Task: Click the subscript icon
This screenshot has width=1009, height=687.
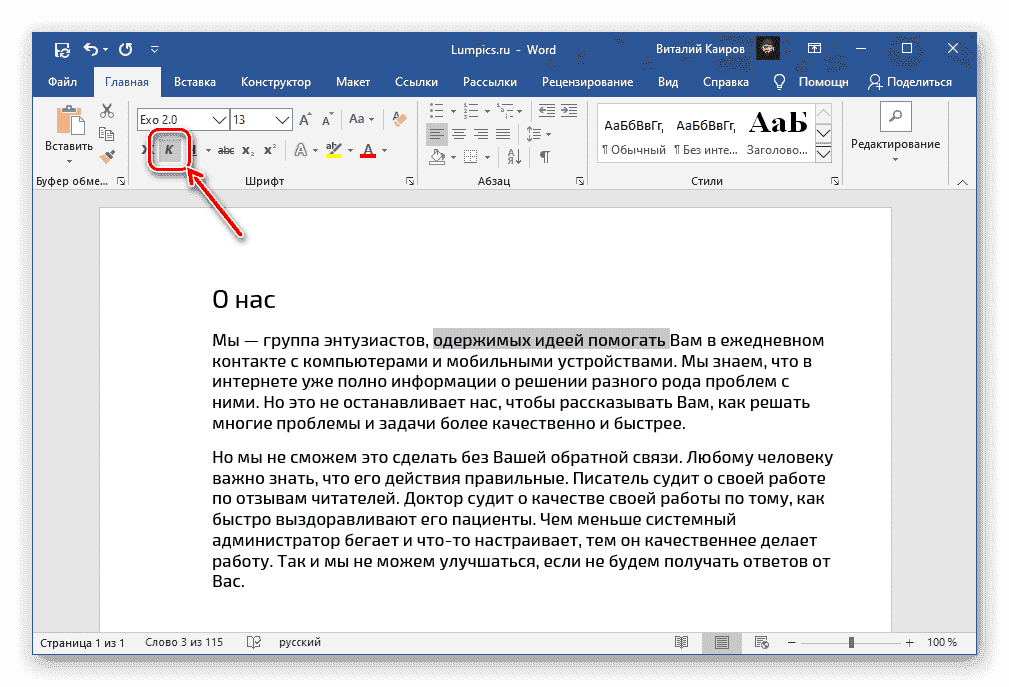Action: 247,149
